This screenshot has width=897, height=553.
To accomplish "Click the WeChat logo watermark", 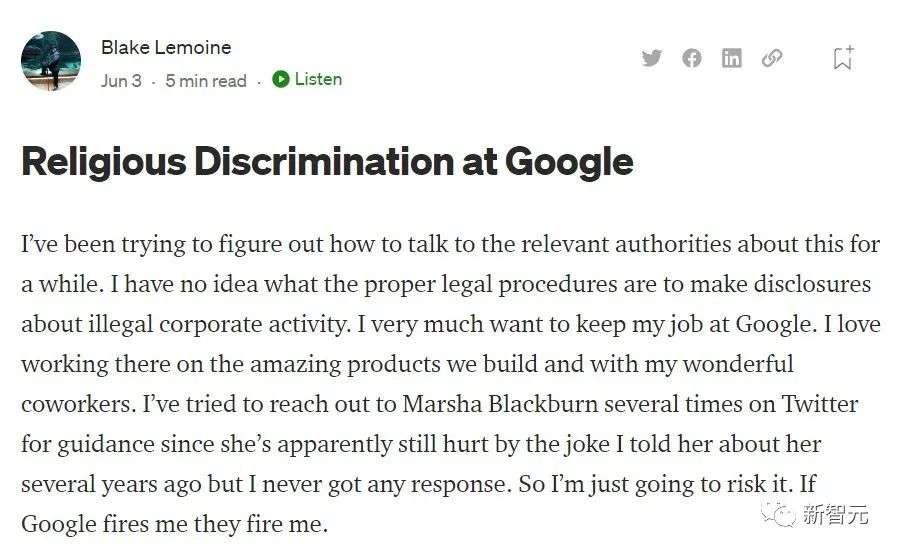I will click(x=779, y=514).
